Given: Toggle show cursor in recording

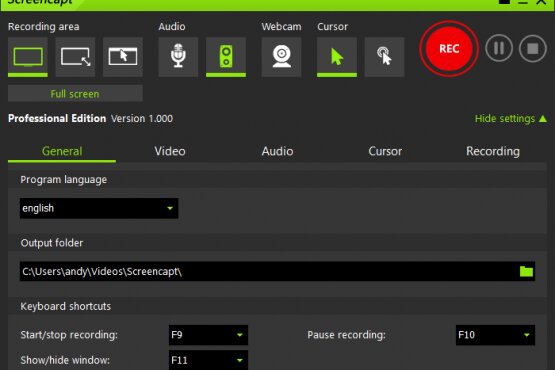Looking at the screenshot, I should 337,57.
